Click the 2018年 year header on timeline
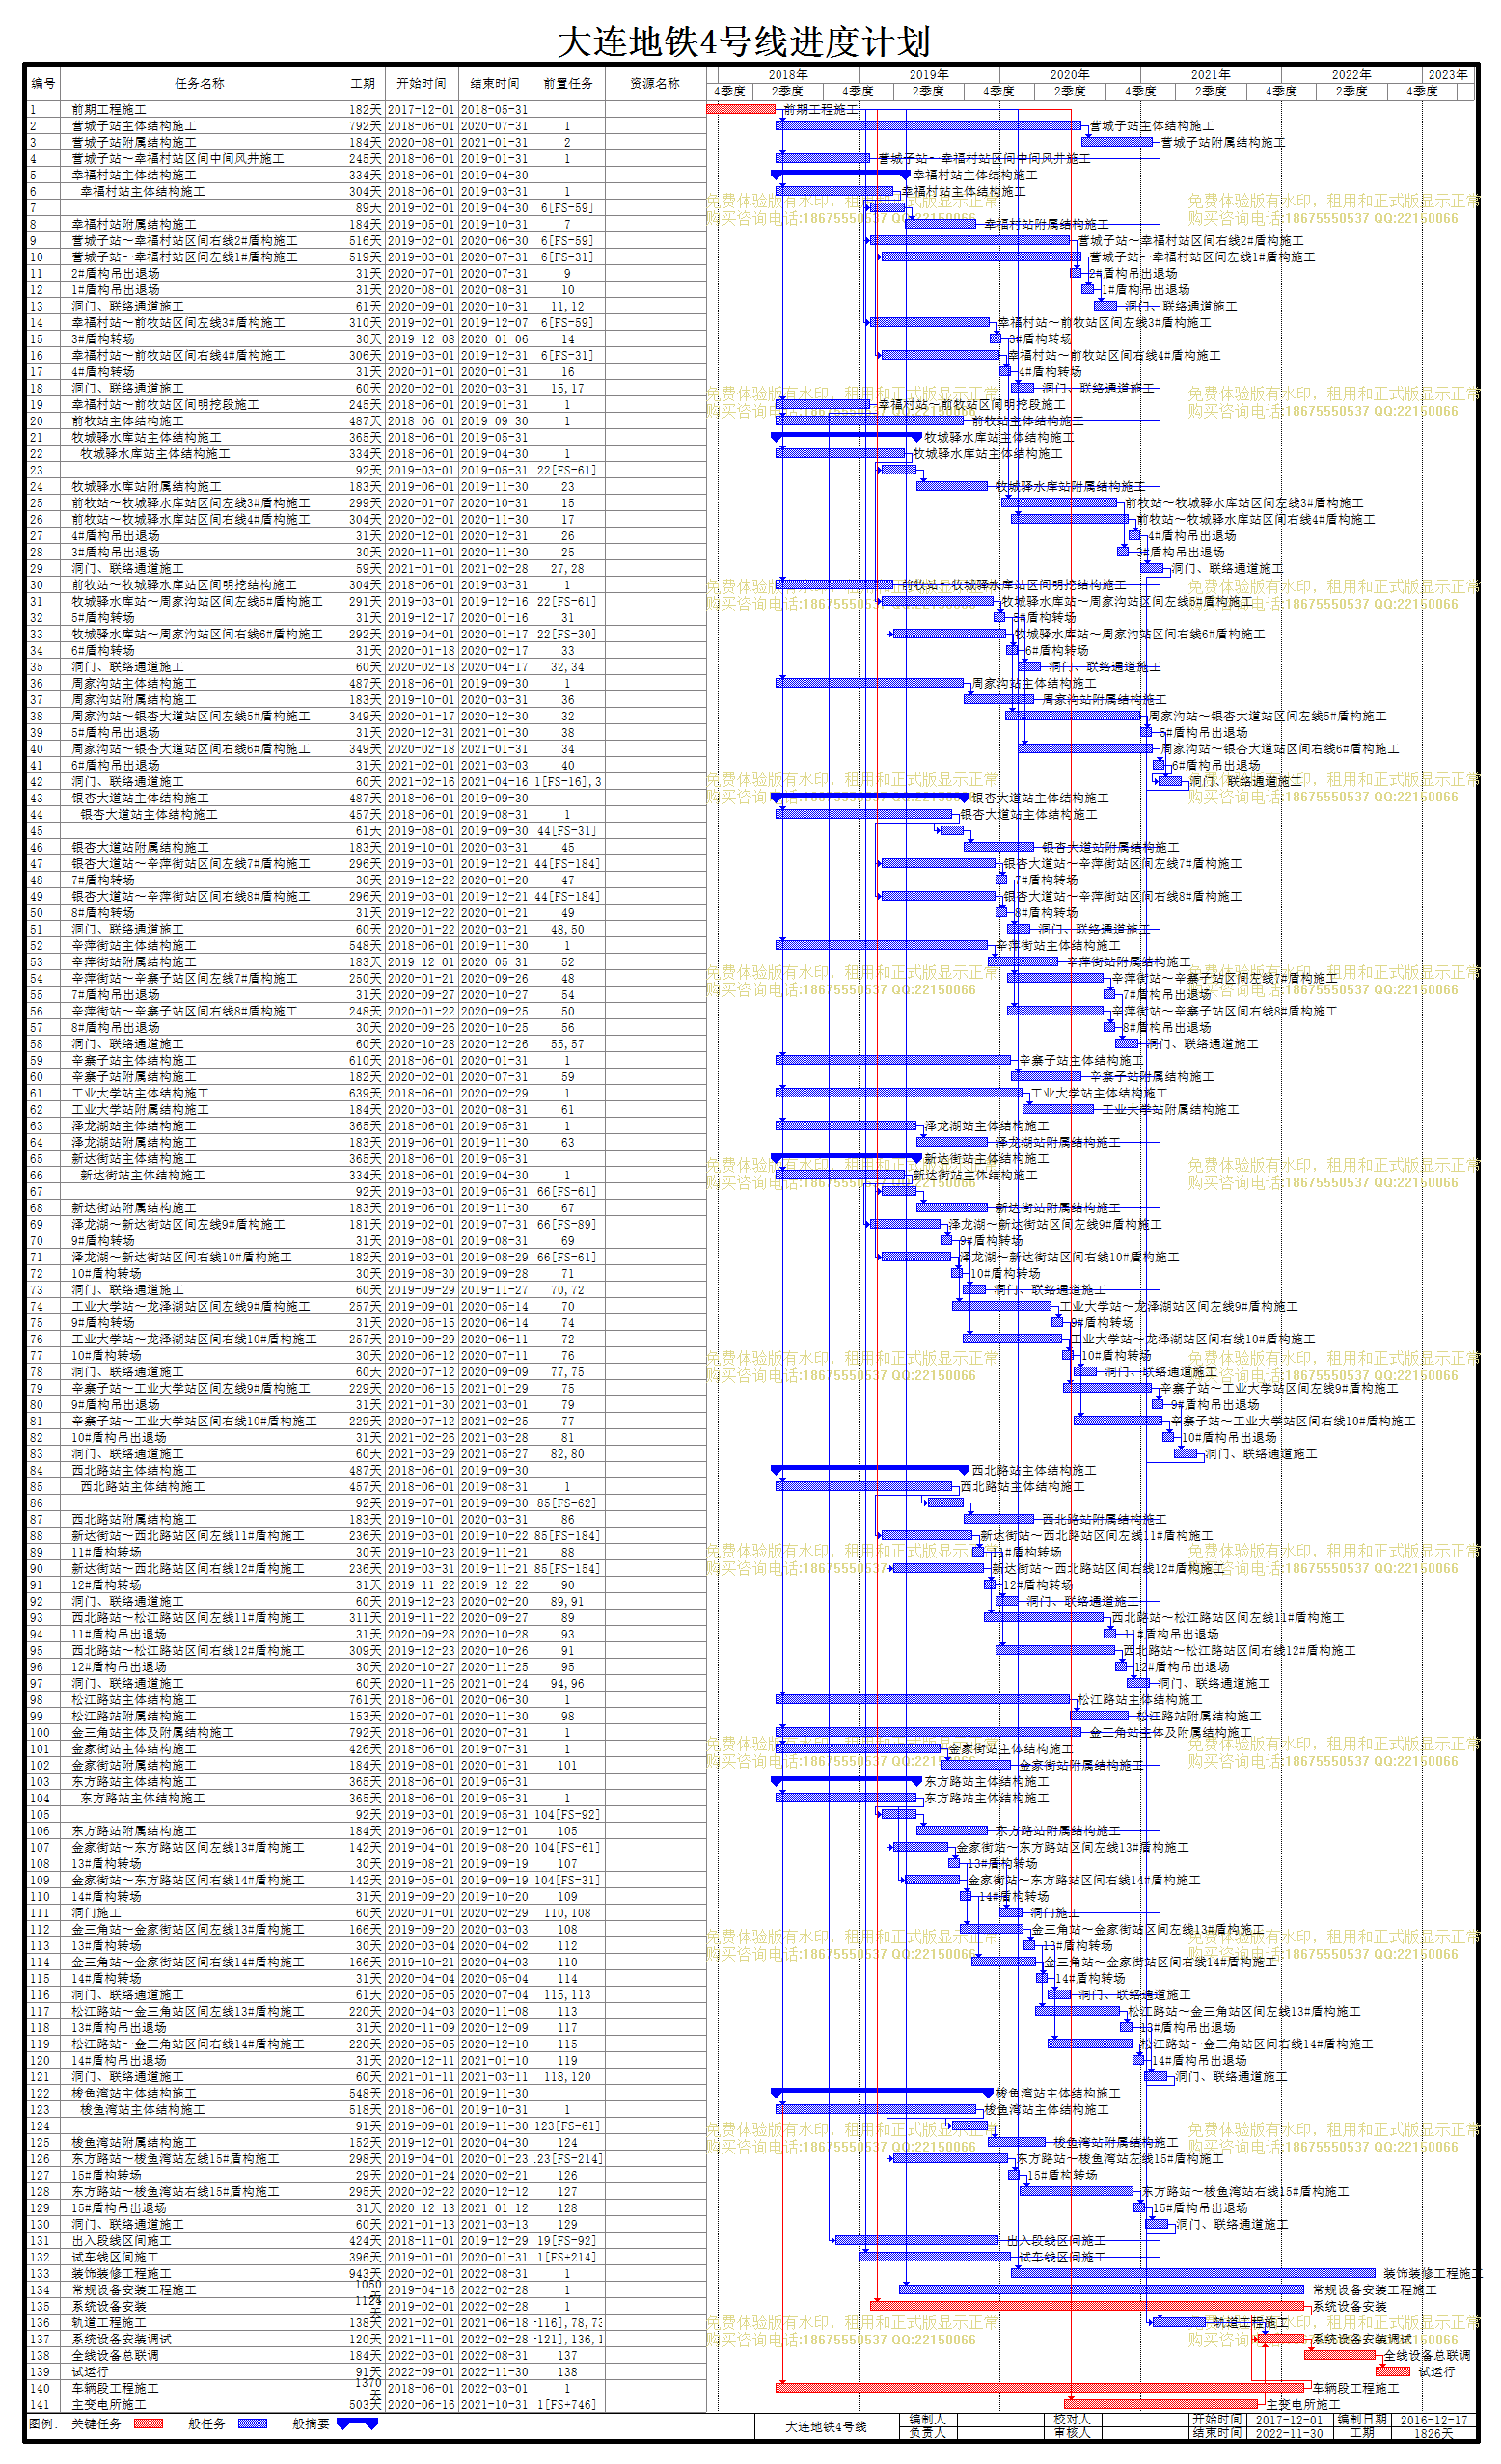 [x=788, y=74]
